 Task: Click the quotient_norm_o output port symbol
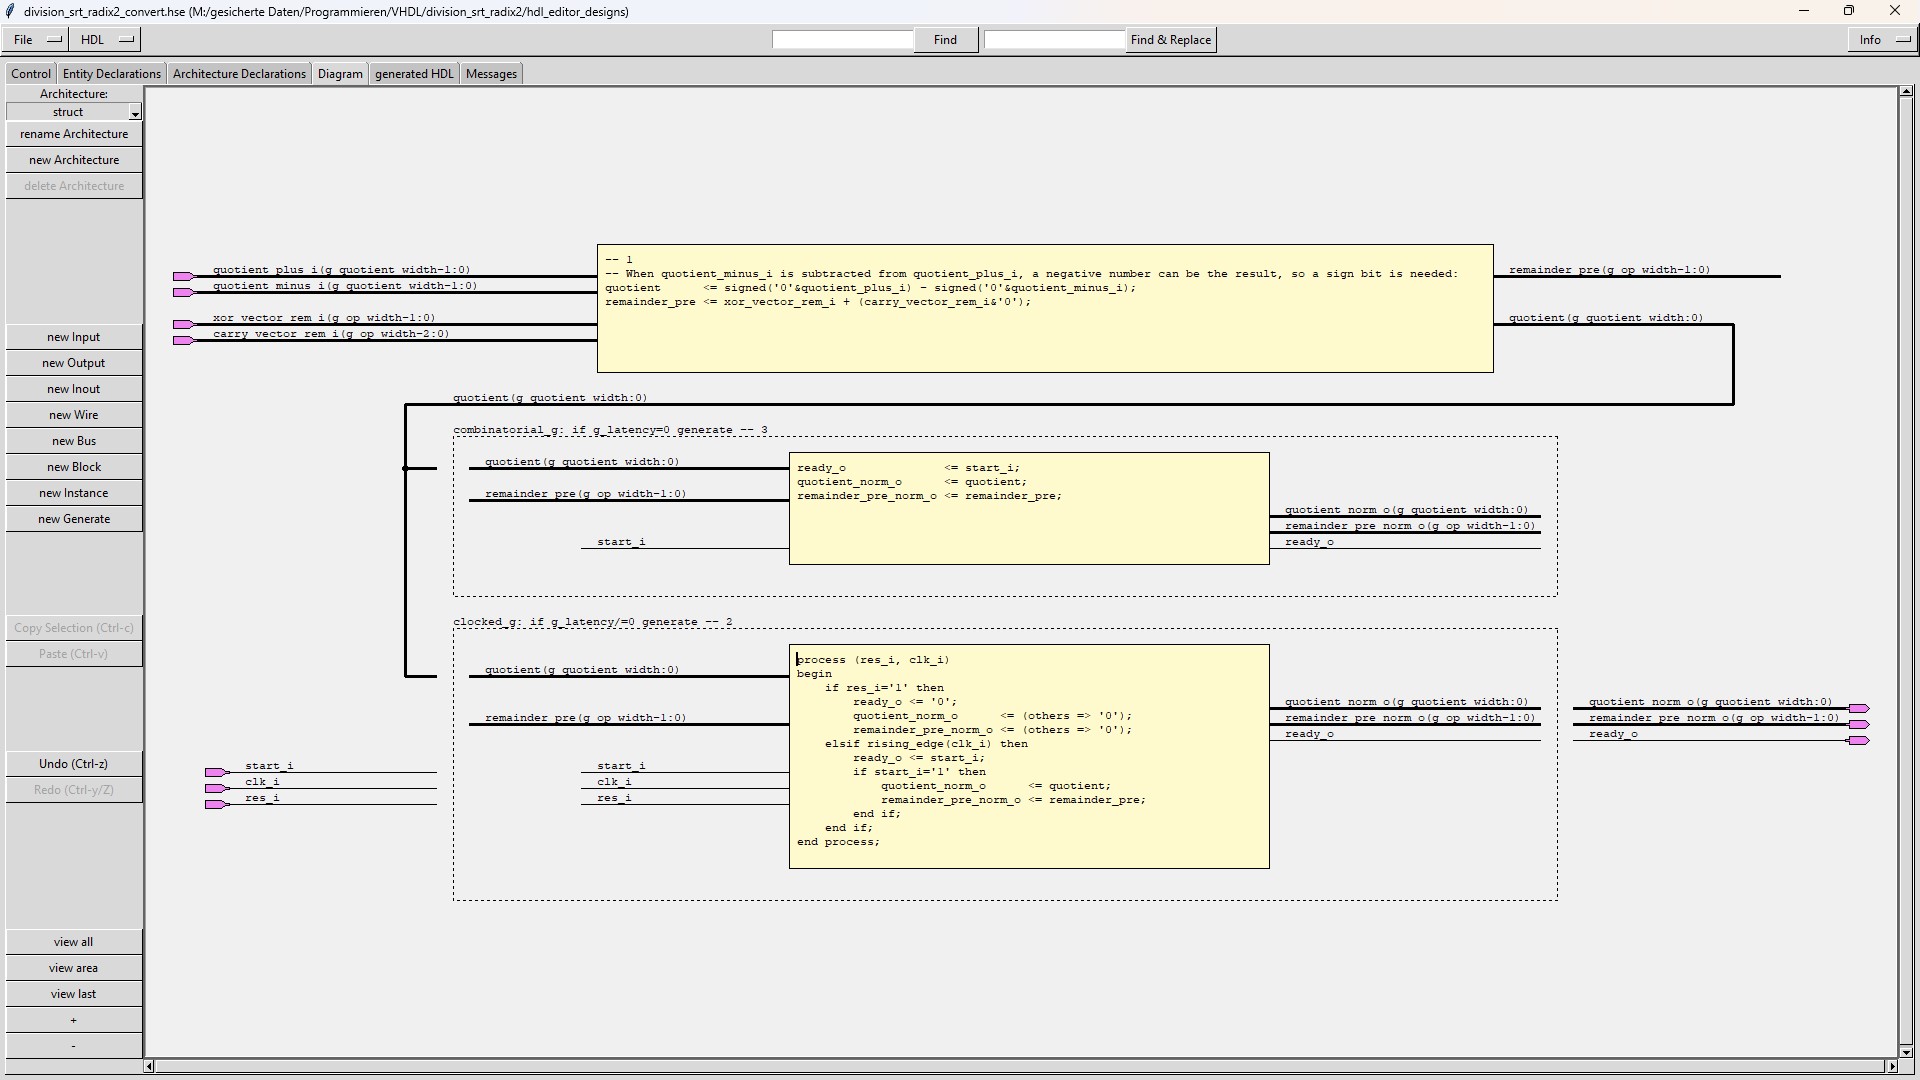pyautogui.click(x=1859, y=709)
